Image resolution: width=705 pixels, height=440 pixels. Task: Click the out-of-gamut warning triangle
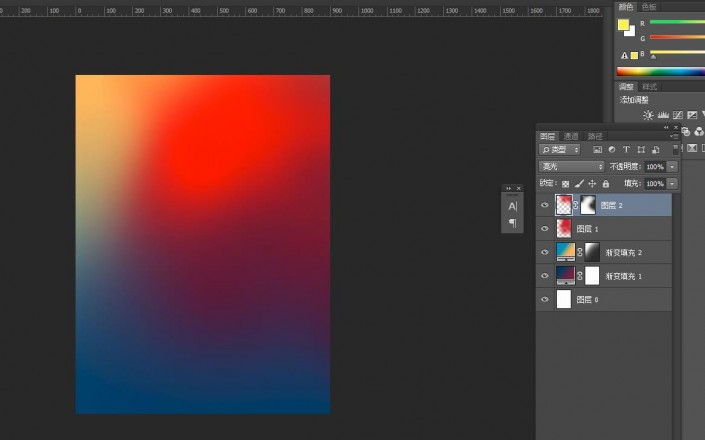click(624, 56)
